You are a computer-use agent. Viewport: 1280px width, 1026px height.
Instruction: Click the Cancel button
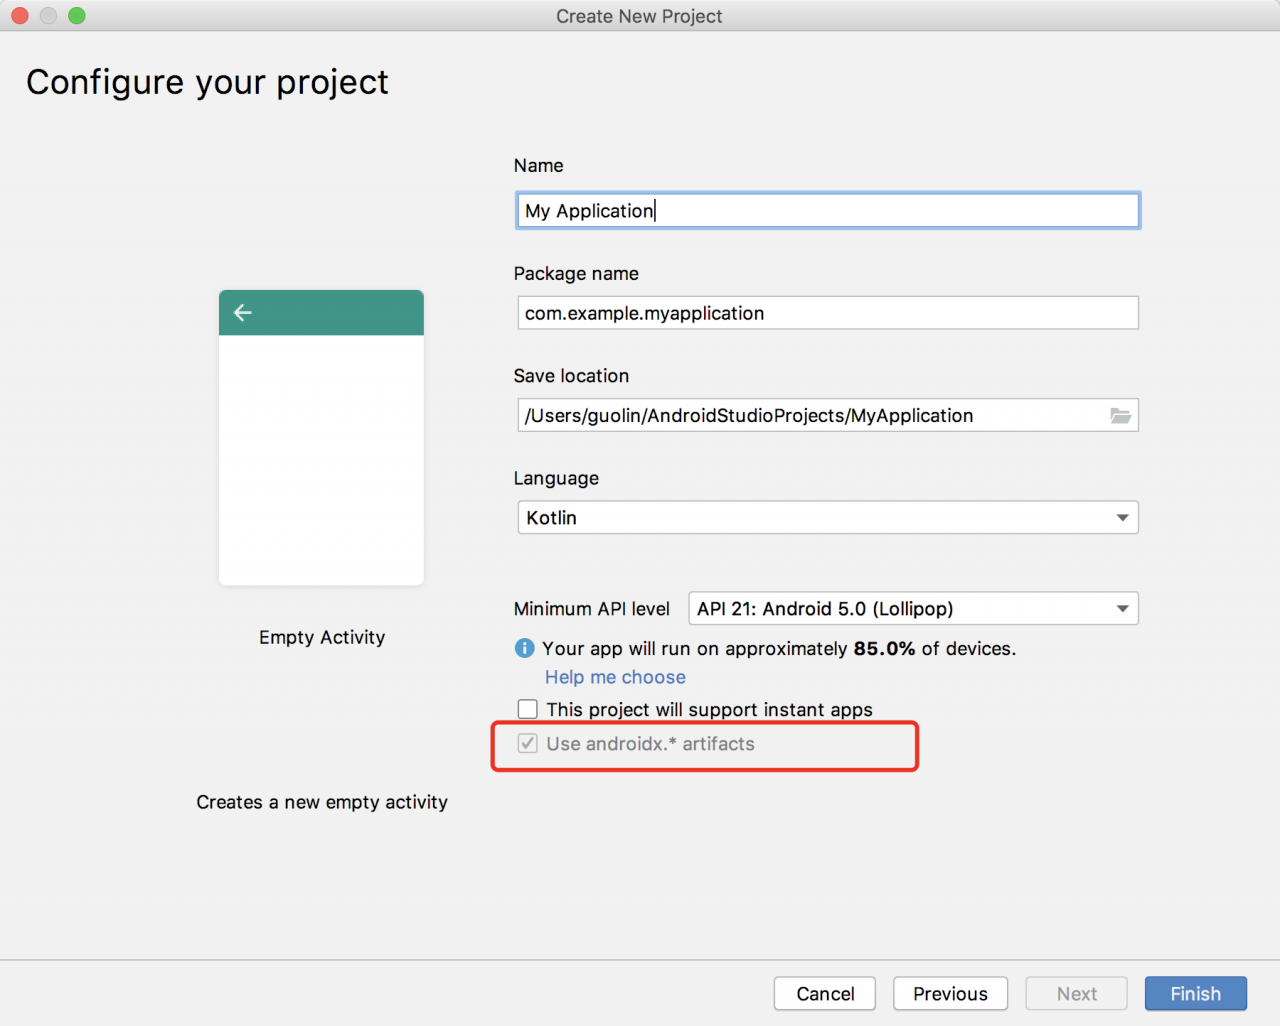tap(825, 994)
